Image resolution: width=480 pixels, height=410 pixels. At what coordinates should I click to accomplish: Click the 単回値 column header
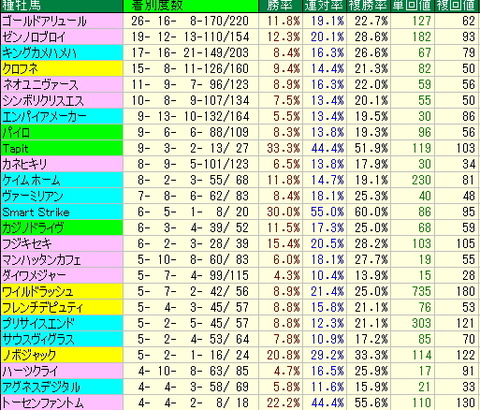click(x=412, y=5)
